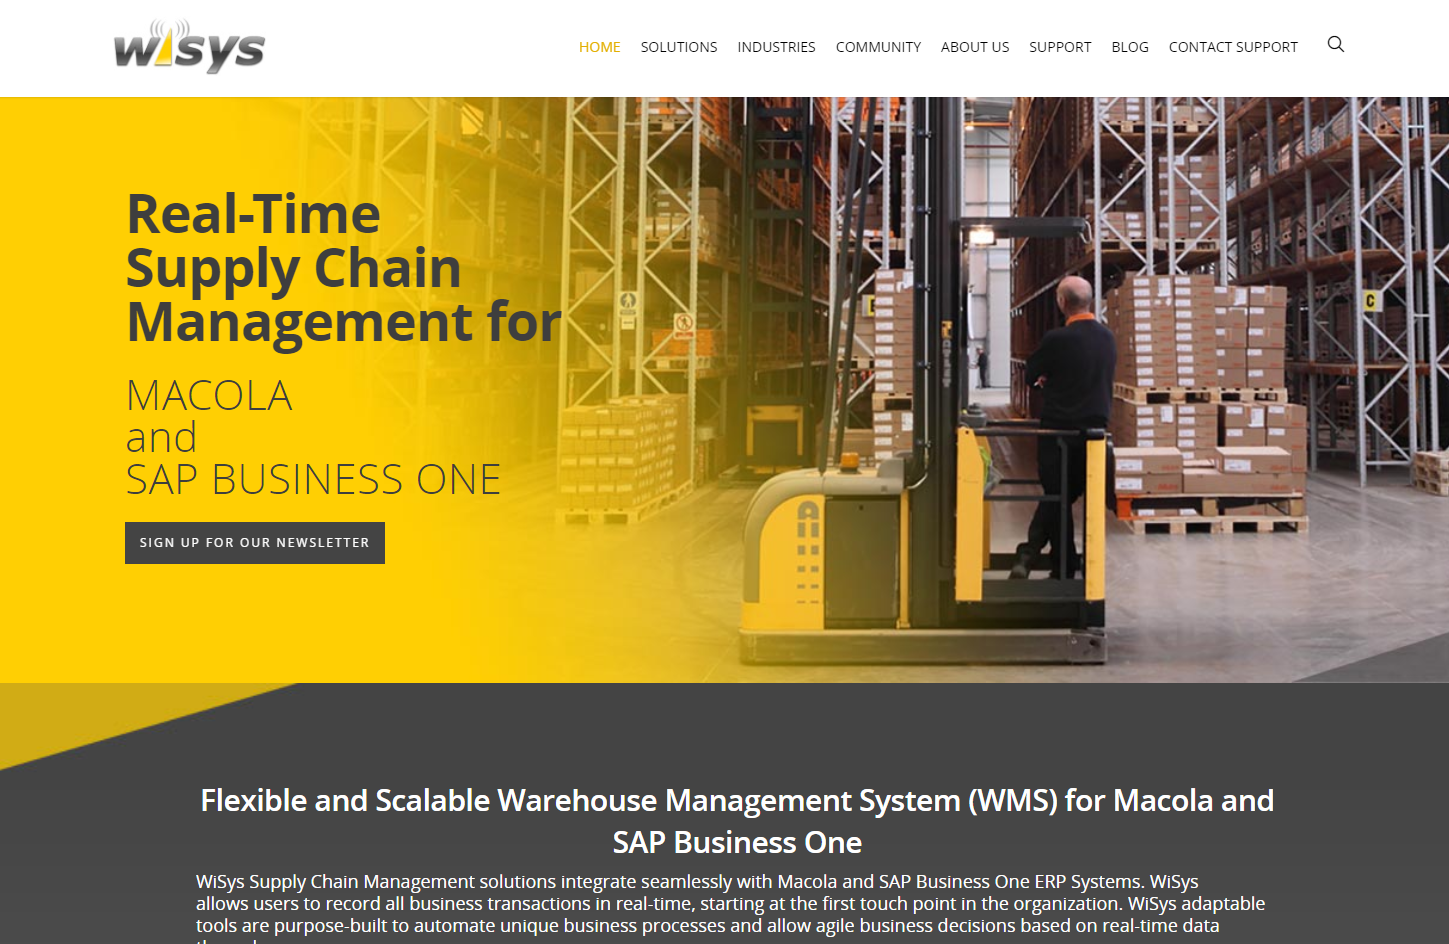Viewport: 1449px width, 944px height.
Task: Open the Solutions menu
Action: (679, 47)
